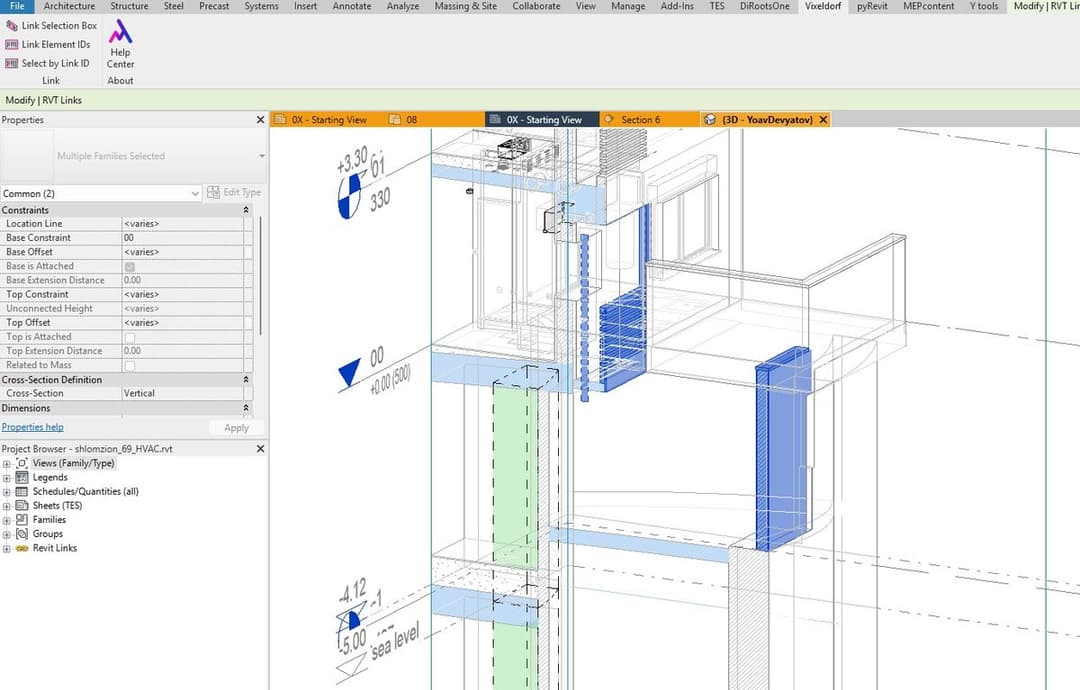Screen dimensions: 1080x690
Task: Open the Common (2) filter dropdown
Action: [101, 194]
